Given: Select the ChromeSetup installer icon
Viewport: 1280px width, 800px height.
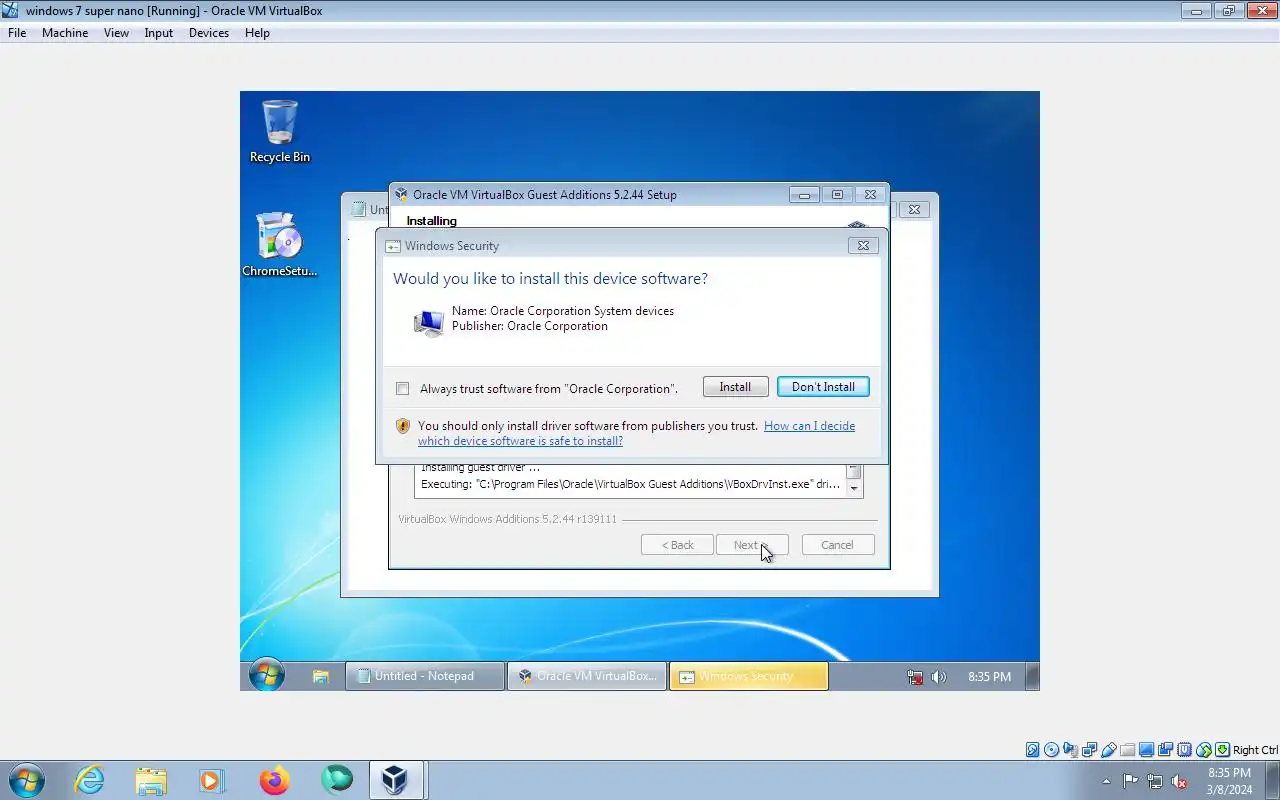Looking at the screenshot, I should pos(279,244).
